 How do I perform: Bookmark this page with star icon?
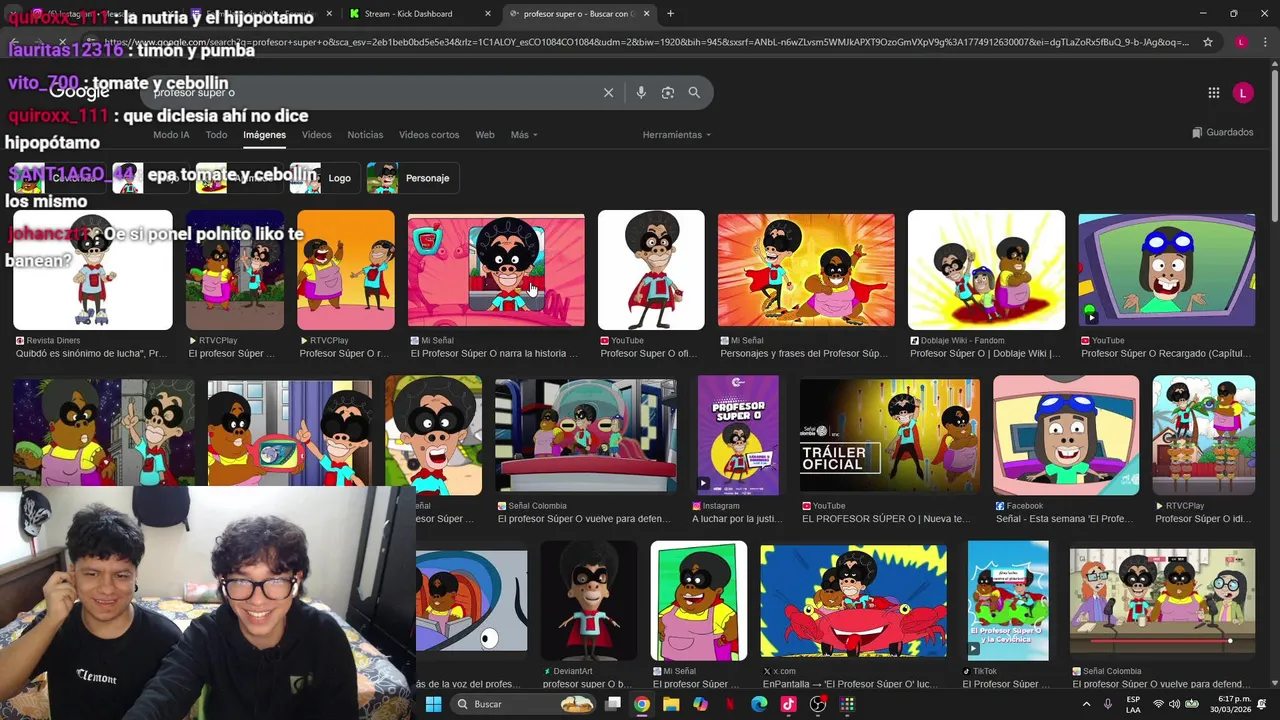coord(1208,42)
